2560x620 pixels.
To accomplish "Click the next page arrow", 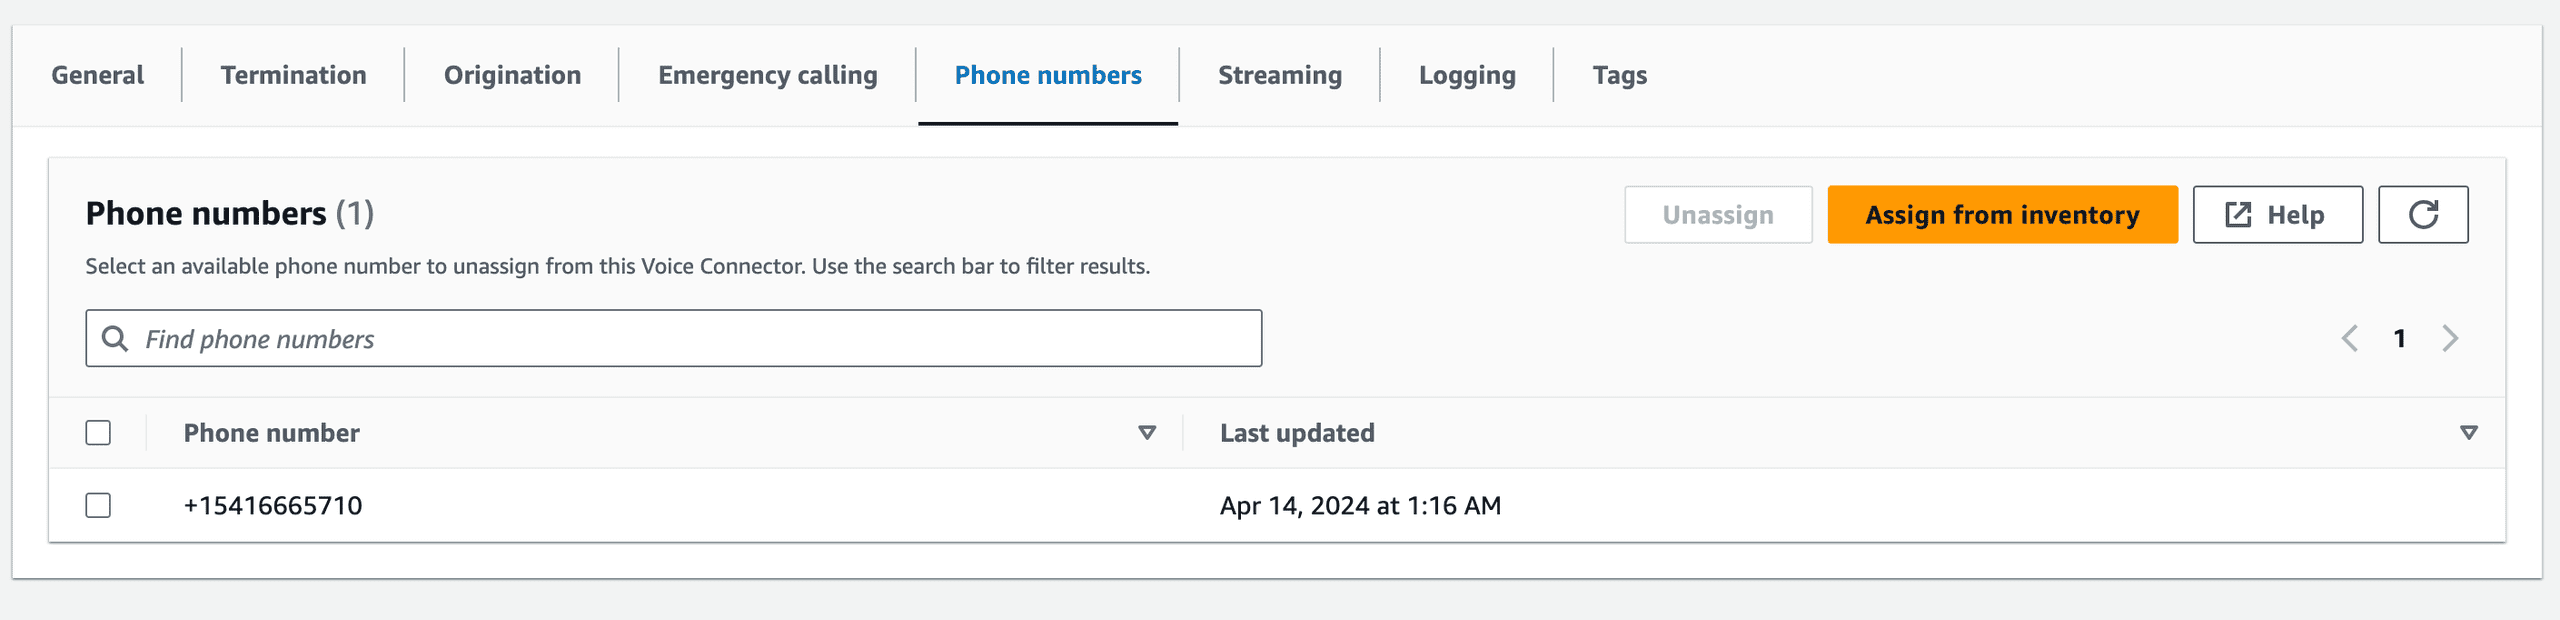I will [x=2449, y=338].
